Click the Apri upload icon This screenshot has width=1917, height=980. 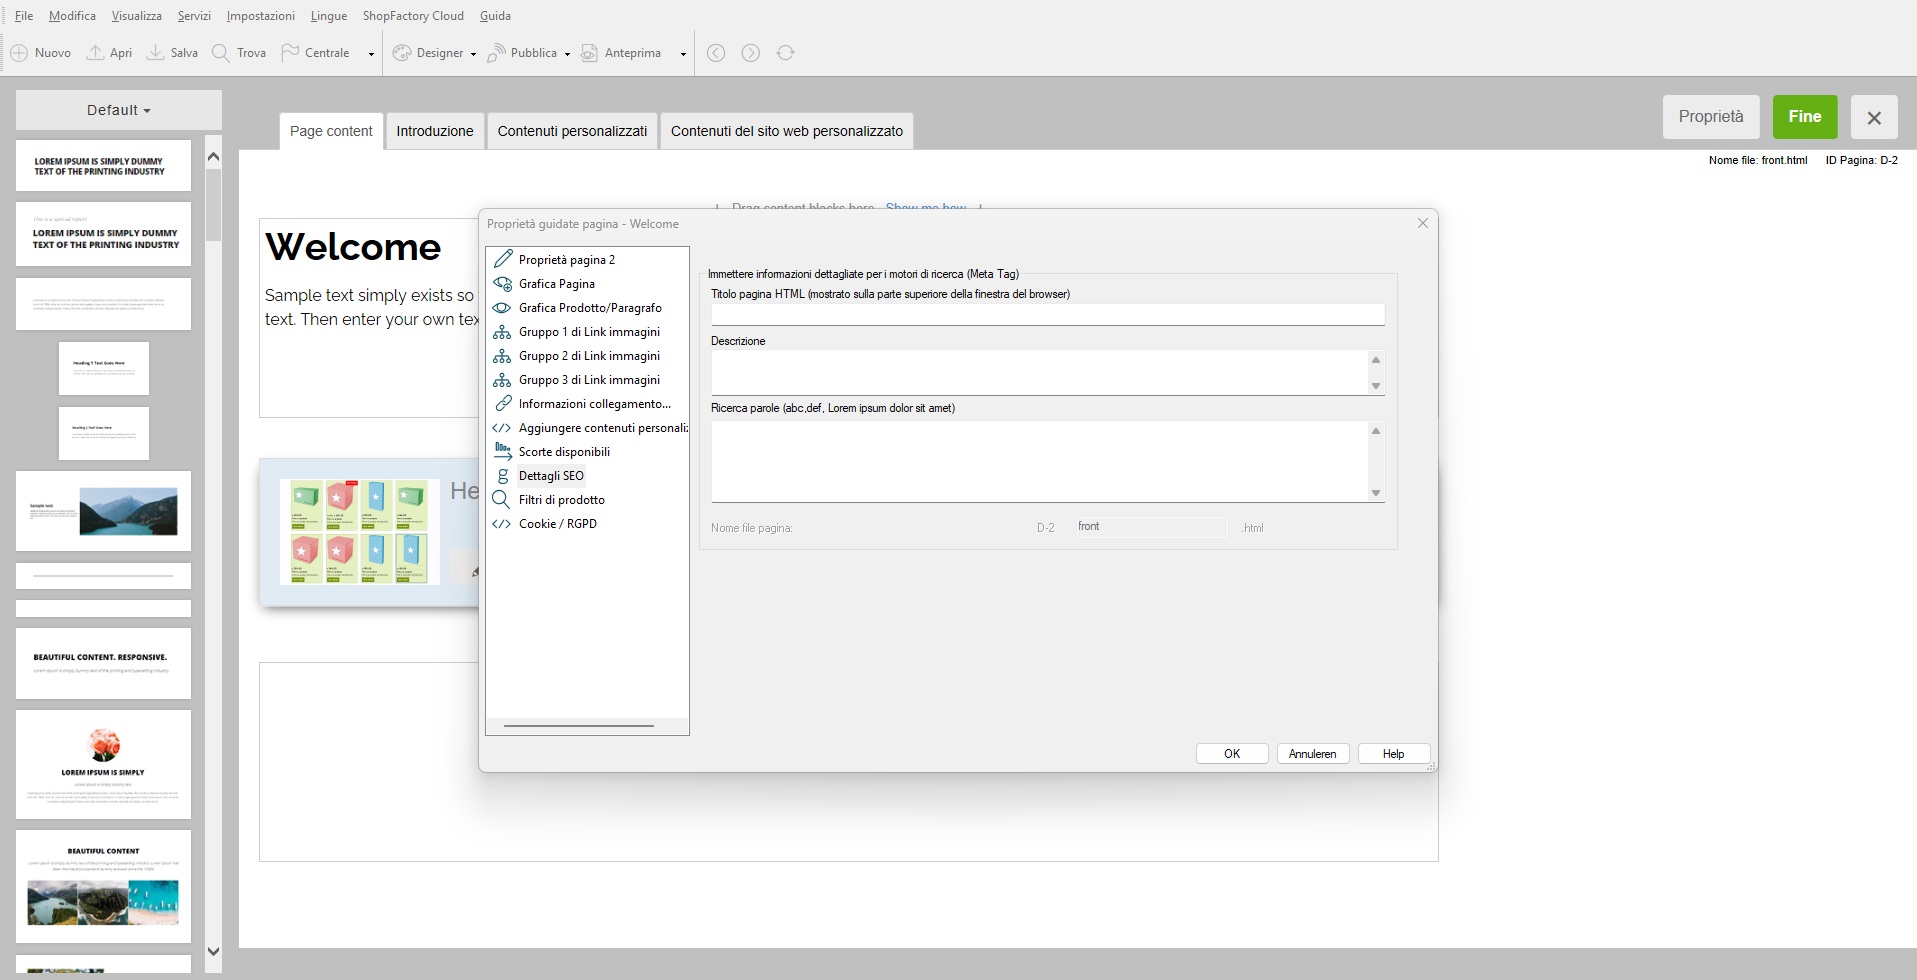[95, 53]
